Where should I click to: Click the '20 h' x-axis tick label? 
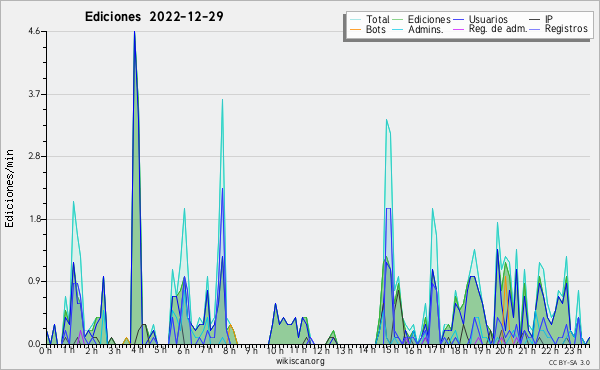(505, 350)
